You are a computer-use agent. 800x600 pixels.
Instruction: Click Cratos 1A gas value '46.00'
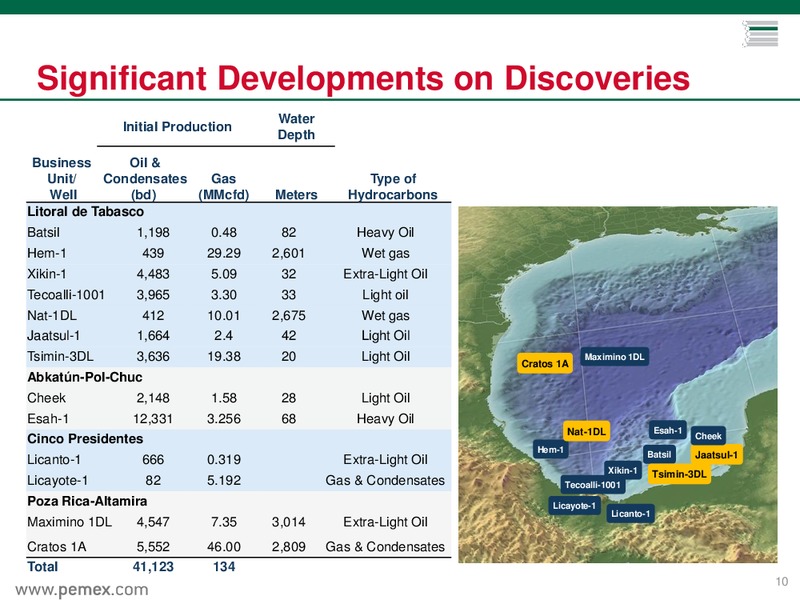(x=223, y=547)
